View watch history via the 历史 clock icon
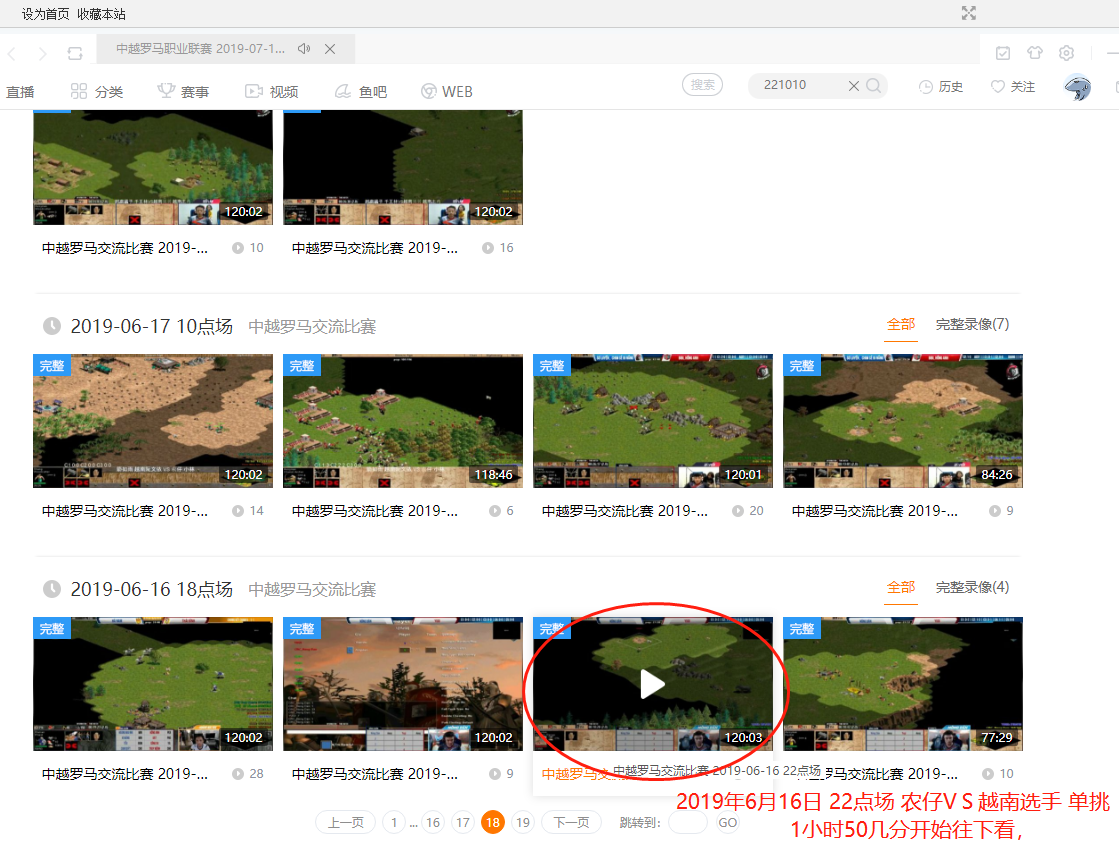 940,87
